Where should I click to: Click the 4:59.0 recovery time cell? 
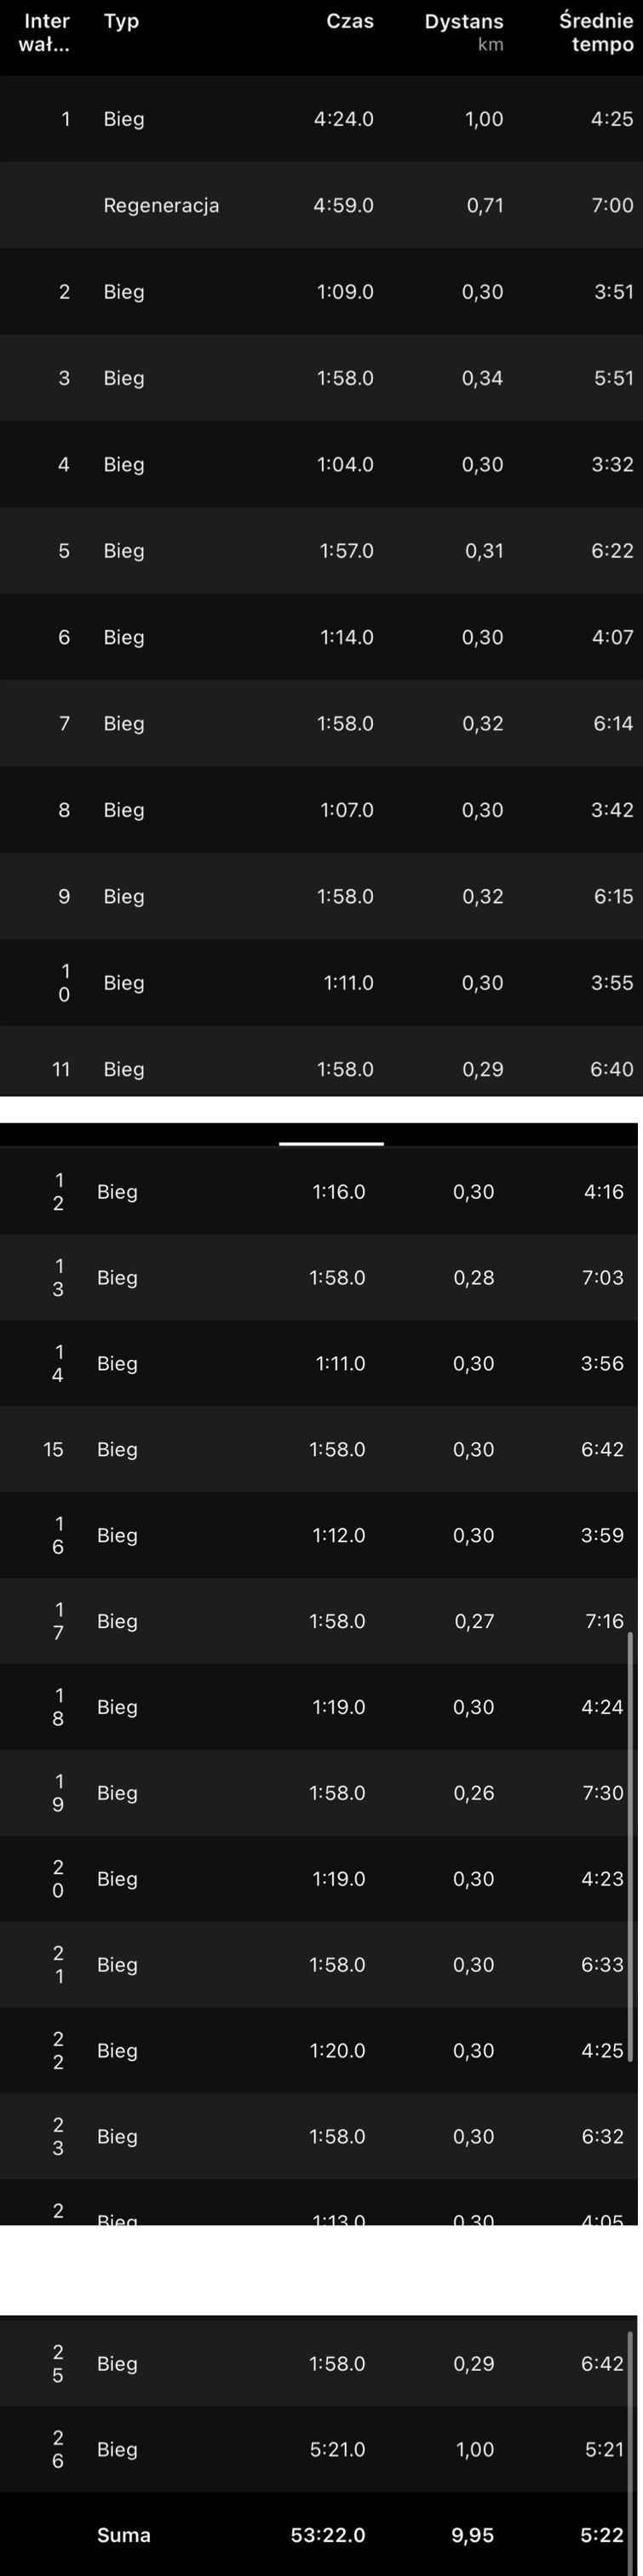tap(343, 205)
